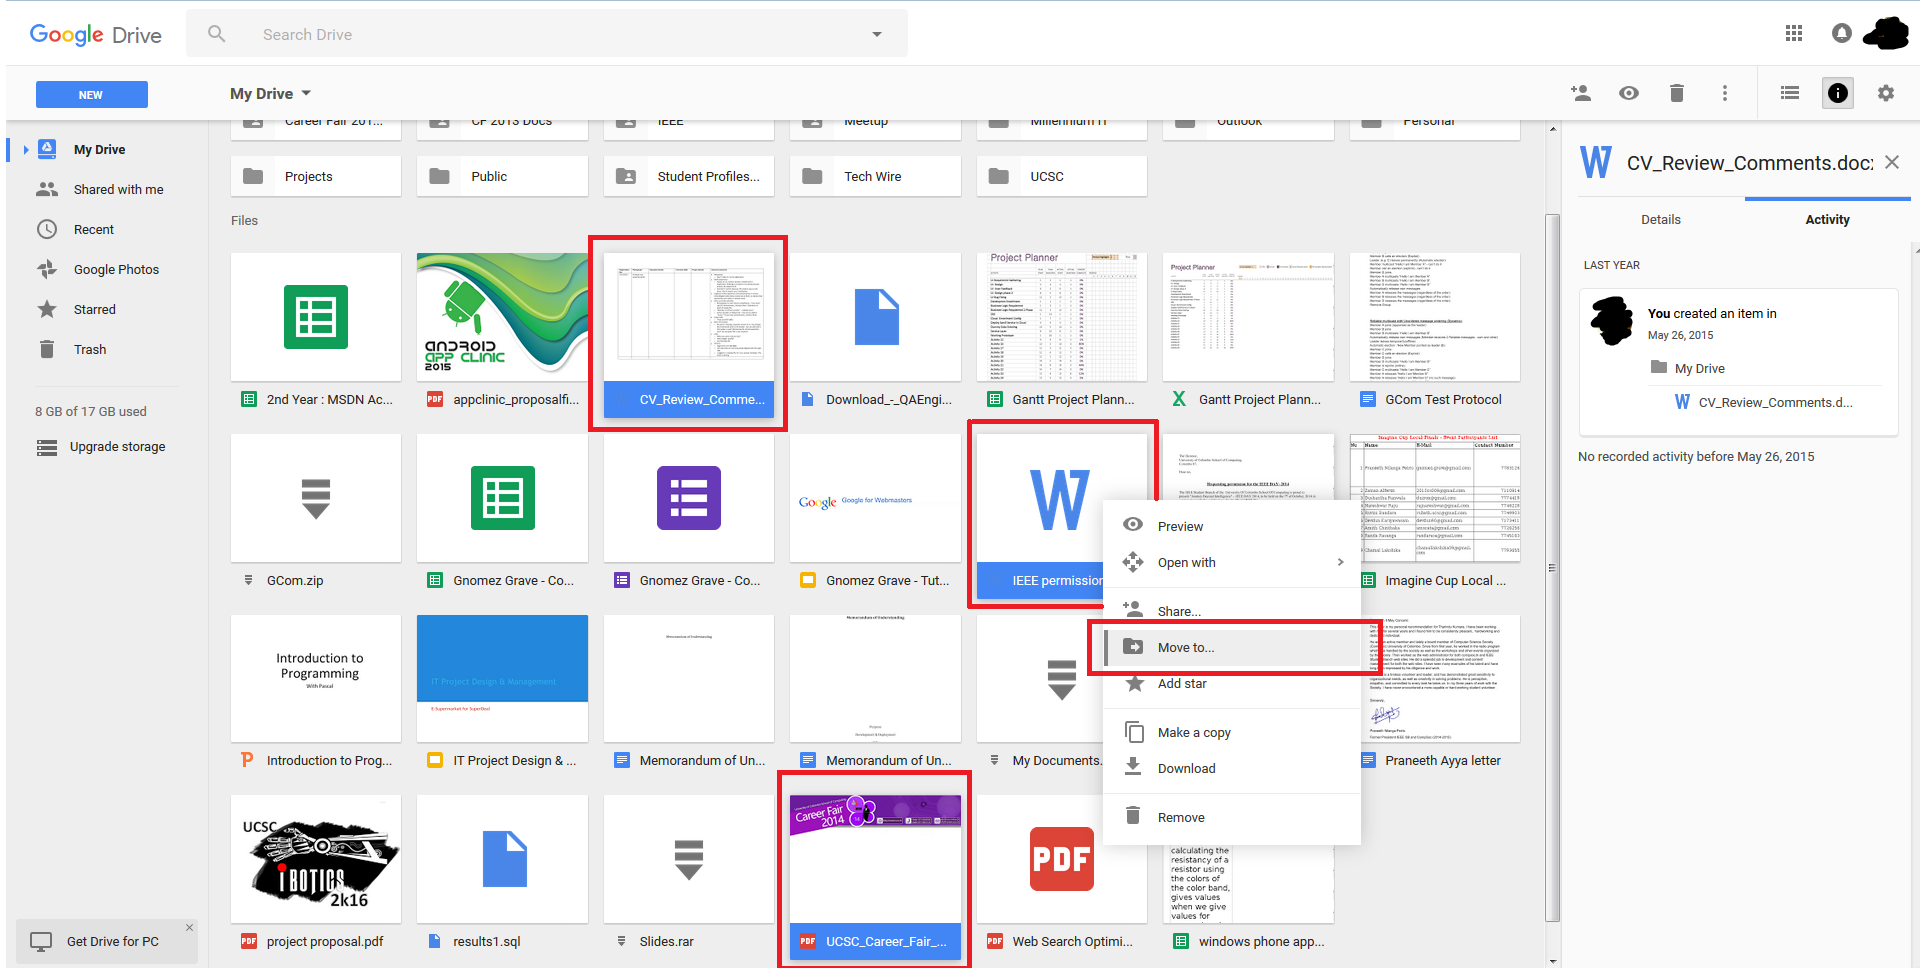Viewport: 1920px width, 968px height.
Task: Select results1.sql file thumbnail
Action: 502,859
